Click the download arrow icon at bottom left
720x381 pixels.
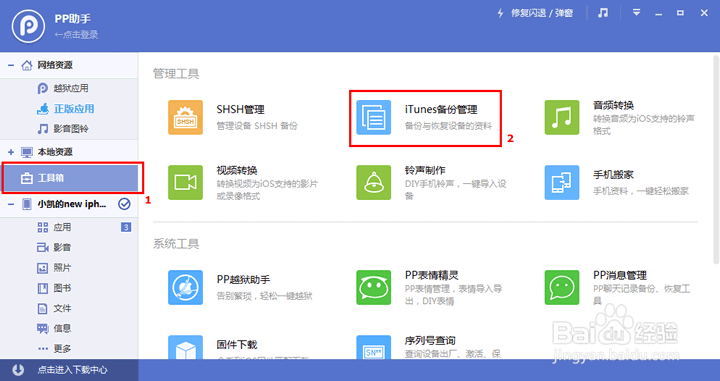pos(18,370)
